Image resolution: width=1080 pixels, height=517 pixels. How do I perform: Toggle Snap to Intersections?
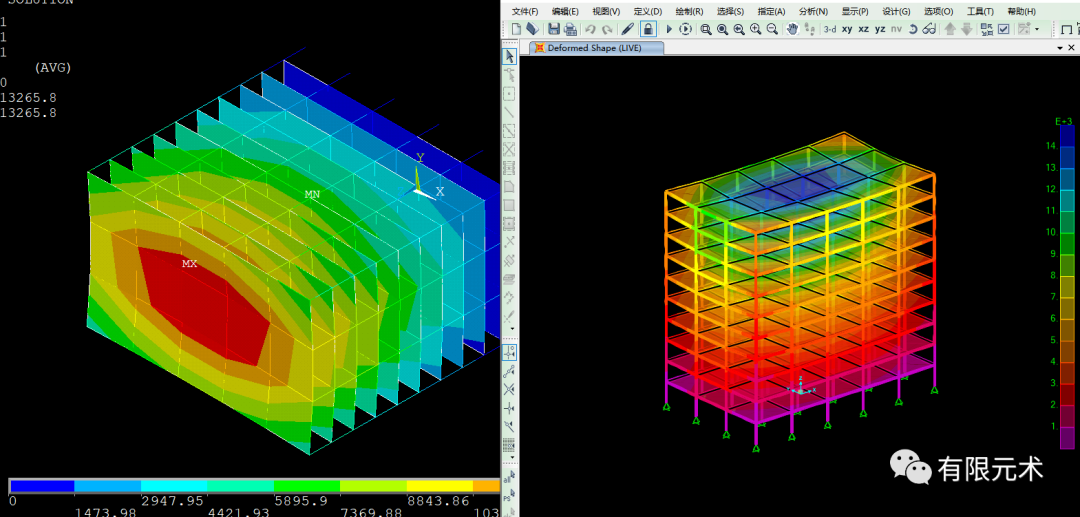point(510,390)
